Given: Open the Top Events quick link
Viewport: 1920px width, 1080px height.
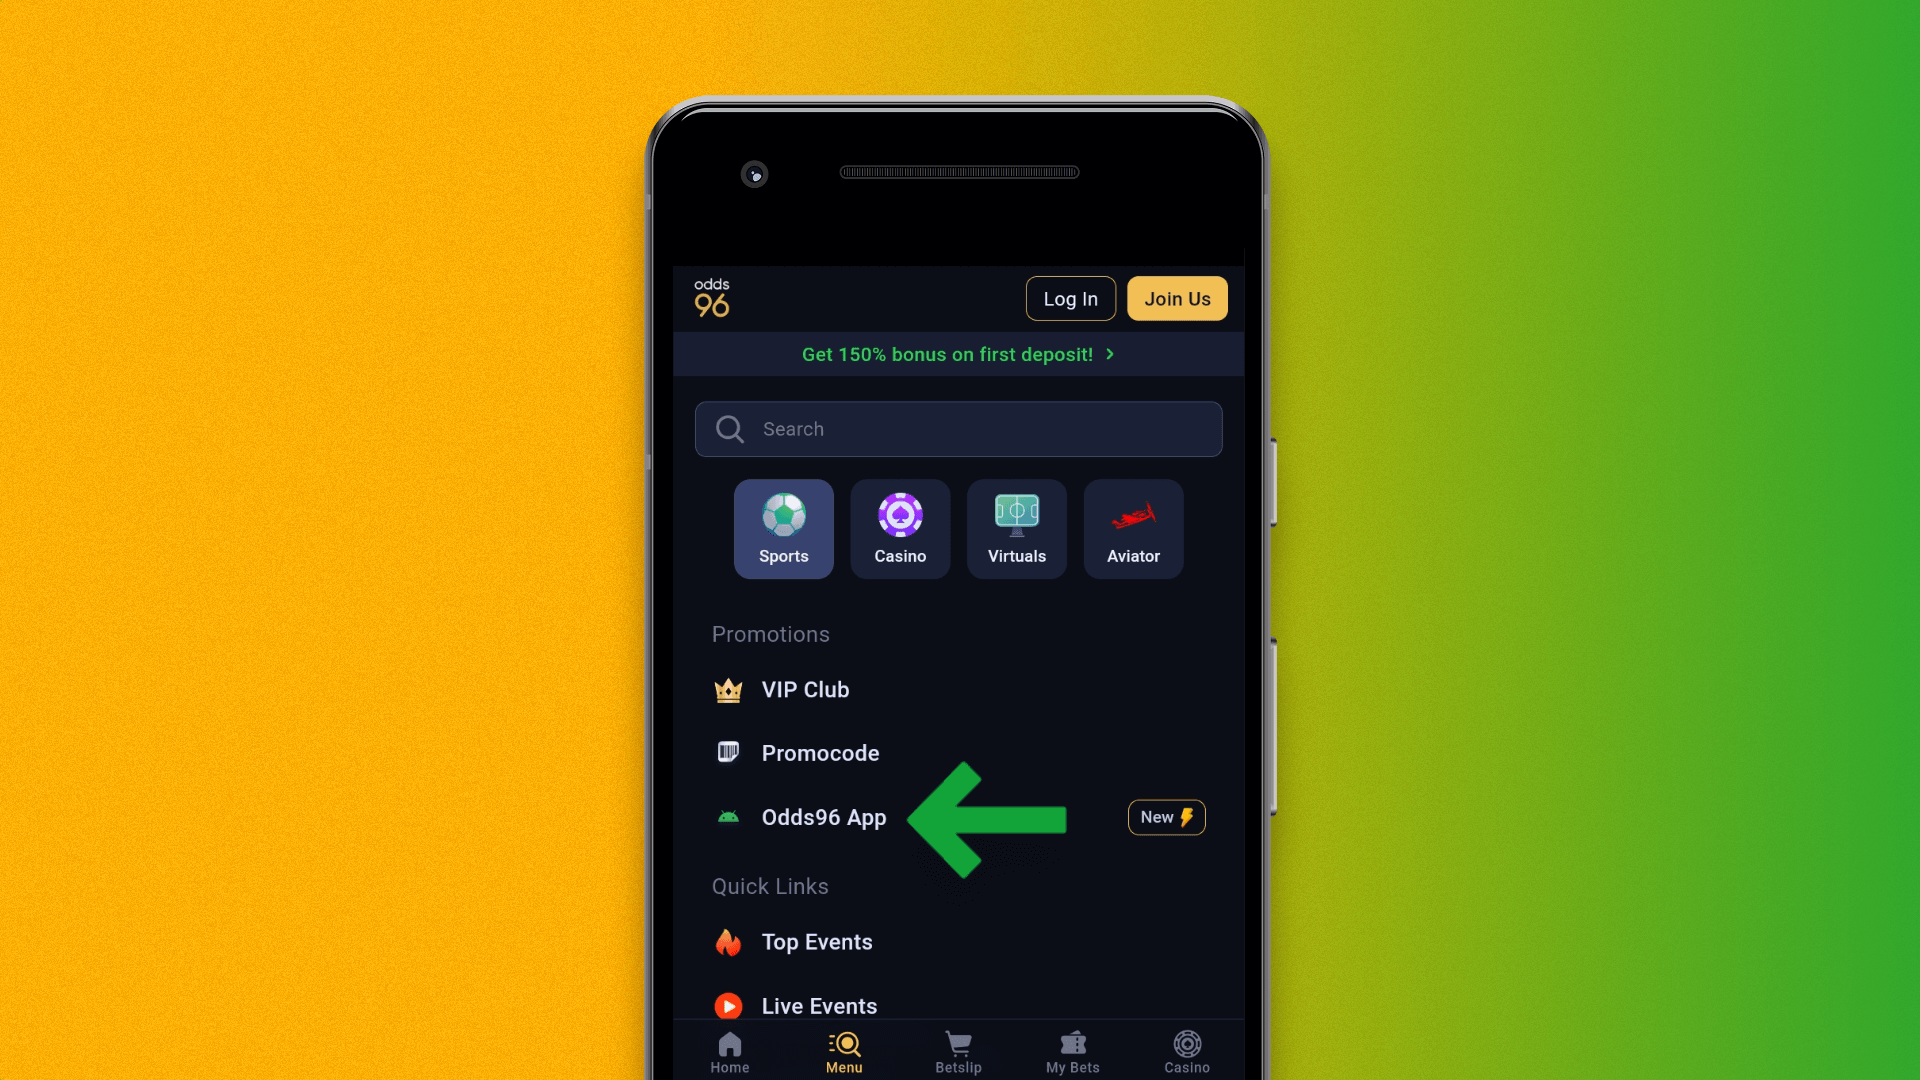Looking at the screenshot, I should click(816, 942).
